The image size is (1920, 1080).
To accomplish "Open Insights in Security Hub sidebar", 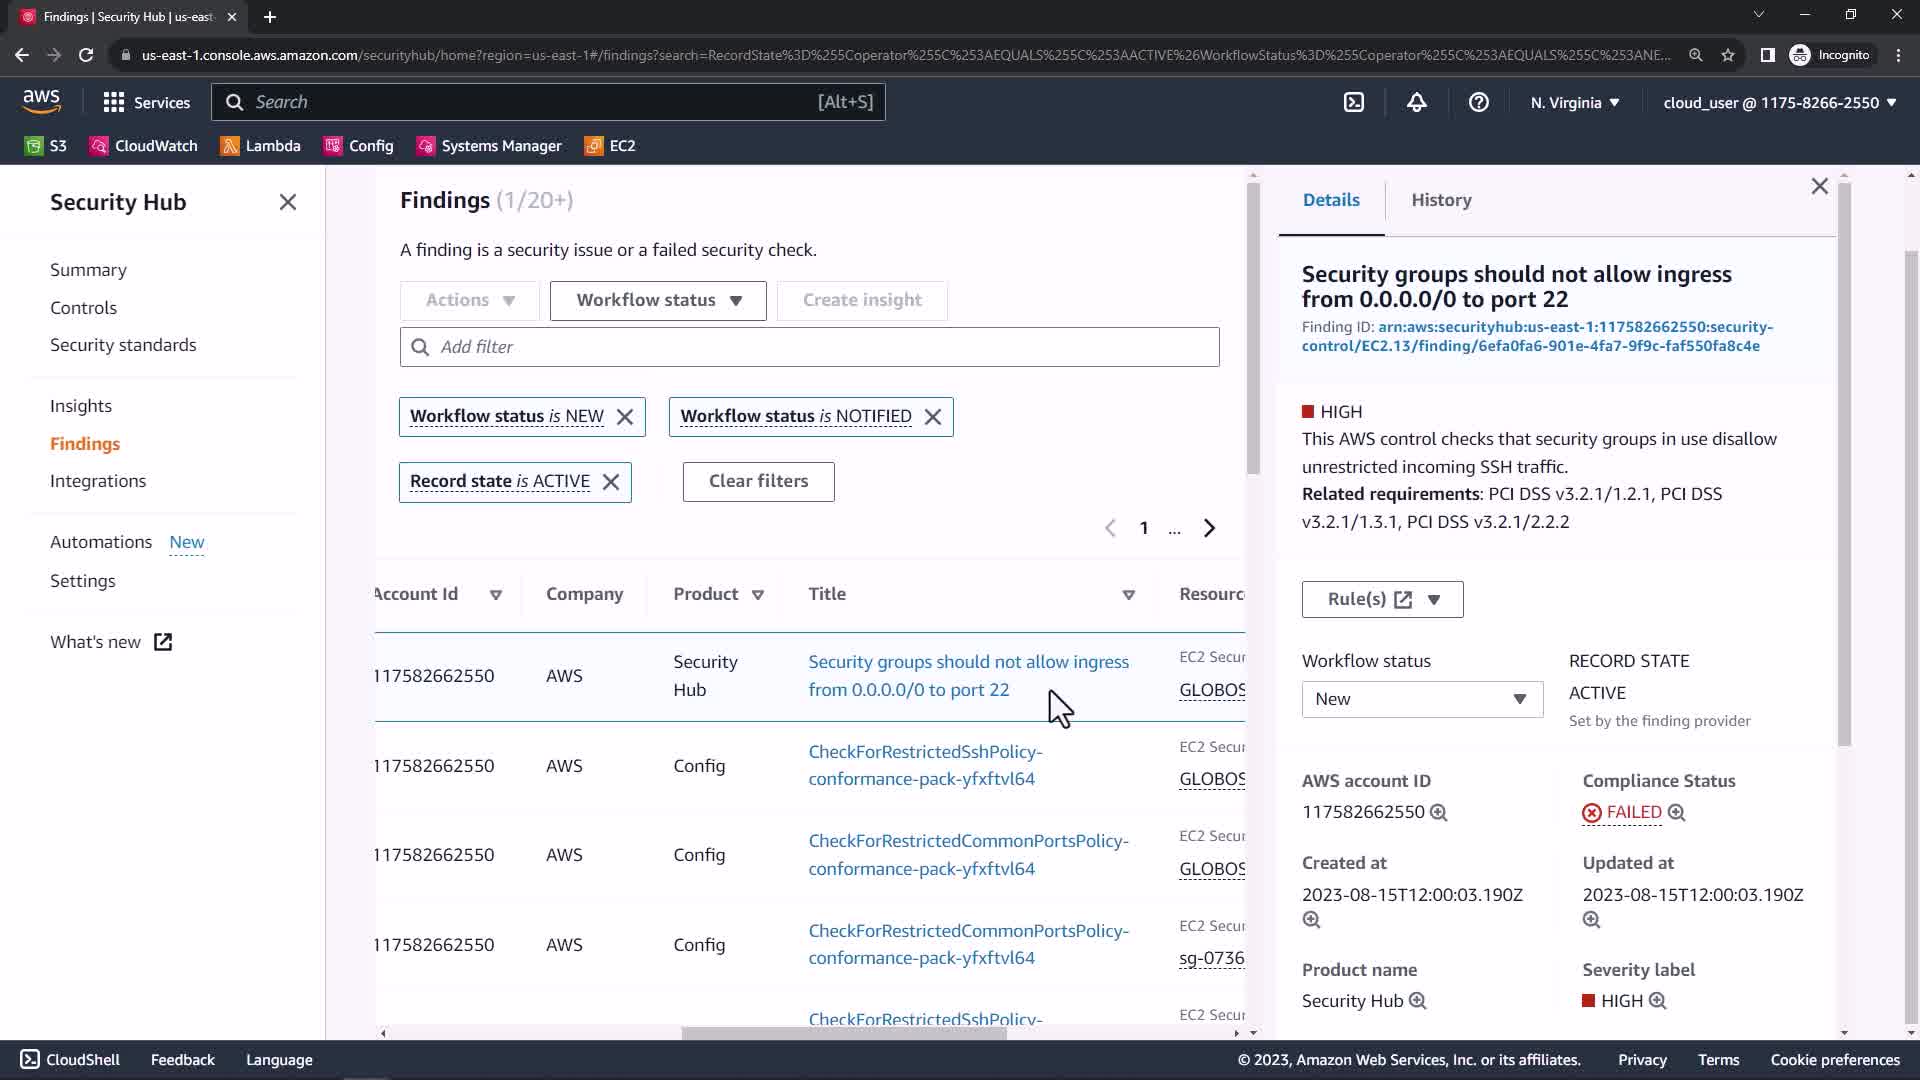I will tap(81, 406).
